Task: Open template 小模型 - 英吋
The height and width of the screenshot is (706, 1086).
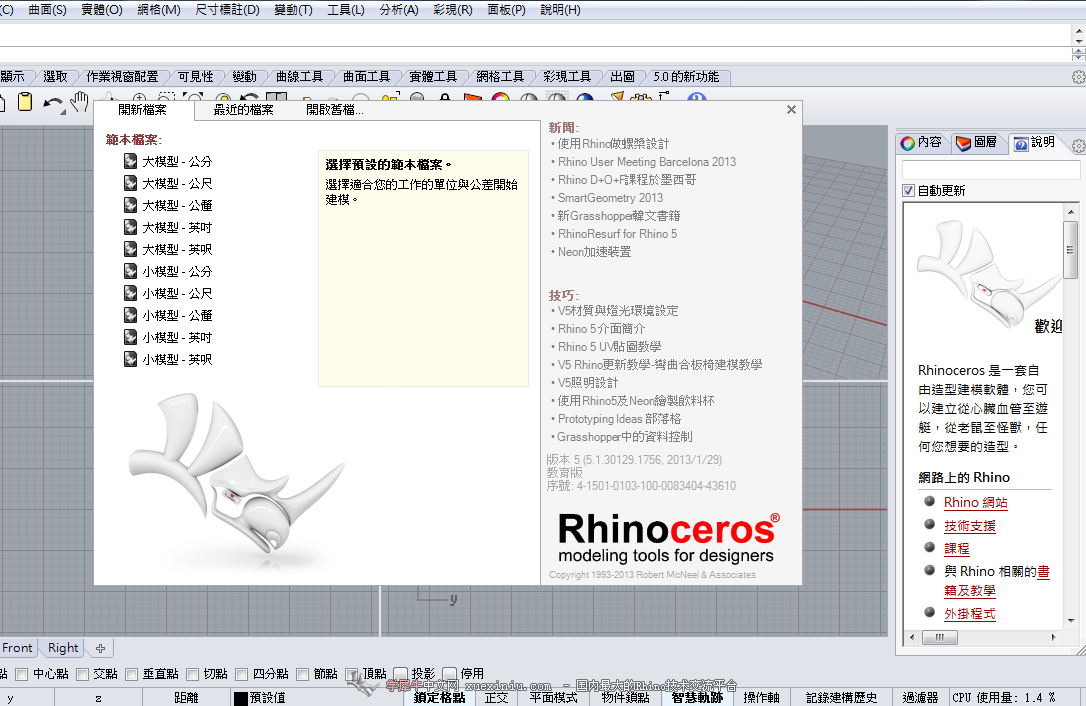Action: coord(168,337)
